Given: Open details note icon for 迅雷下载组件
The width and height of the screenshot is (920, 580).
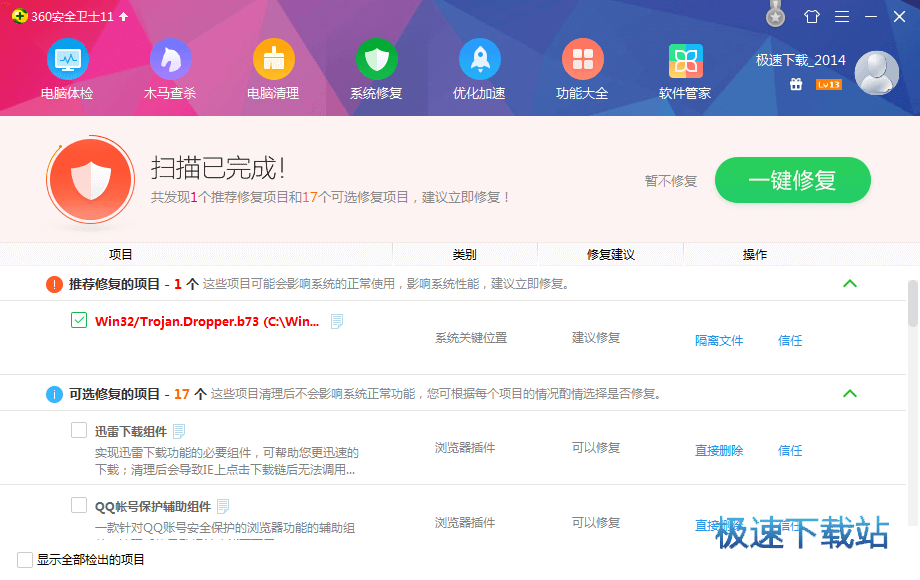Looking at the screenshot, I should (x=180, y=431).
